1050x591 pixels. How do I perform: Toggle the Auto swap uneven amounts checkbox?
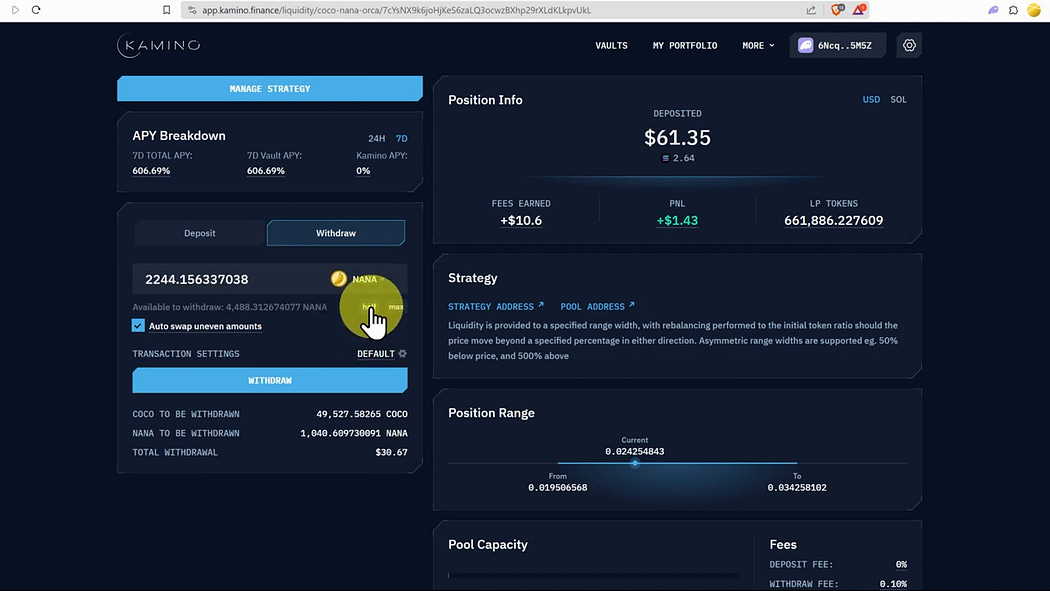138,325
